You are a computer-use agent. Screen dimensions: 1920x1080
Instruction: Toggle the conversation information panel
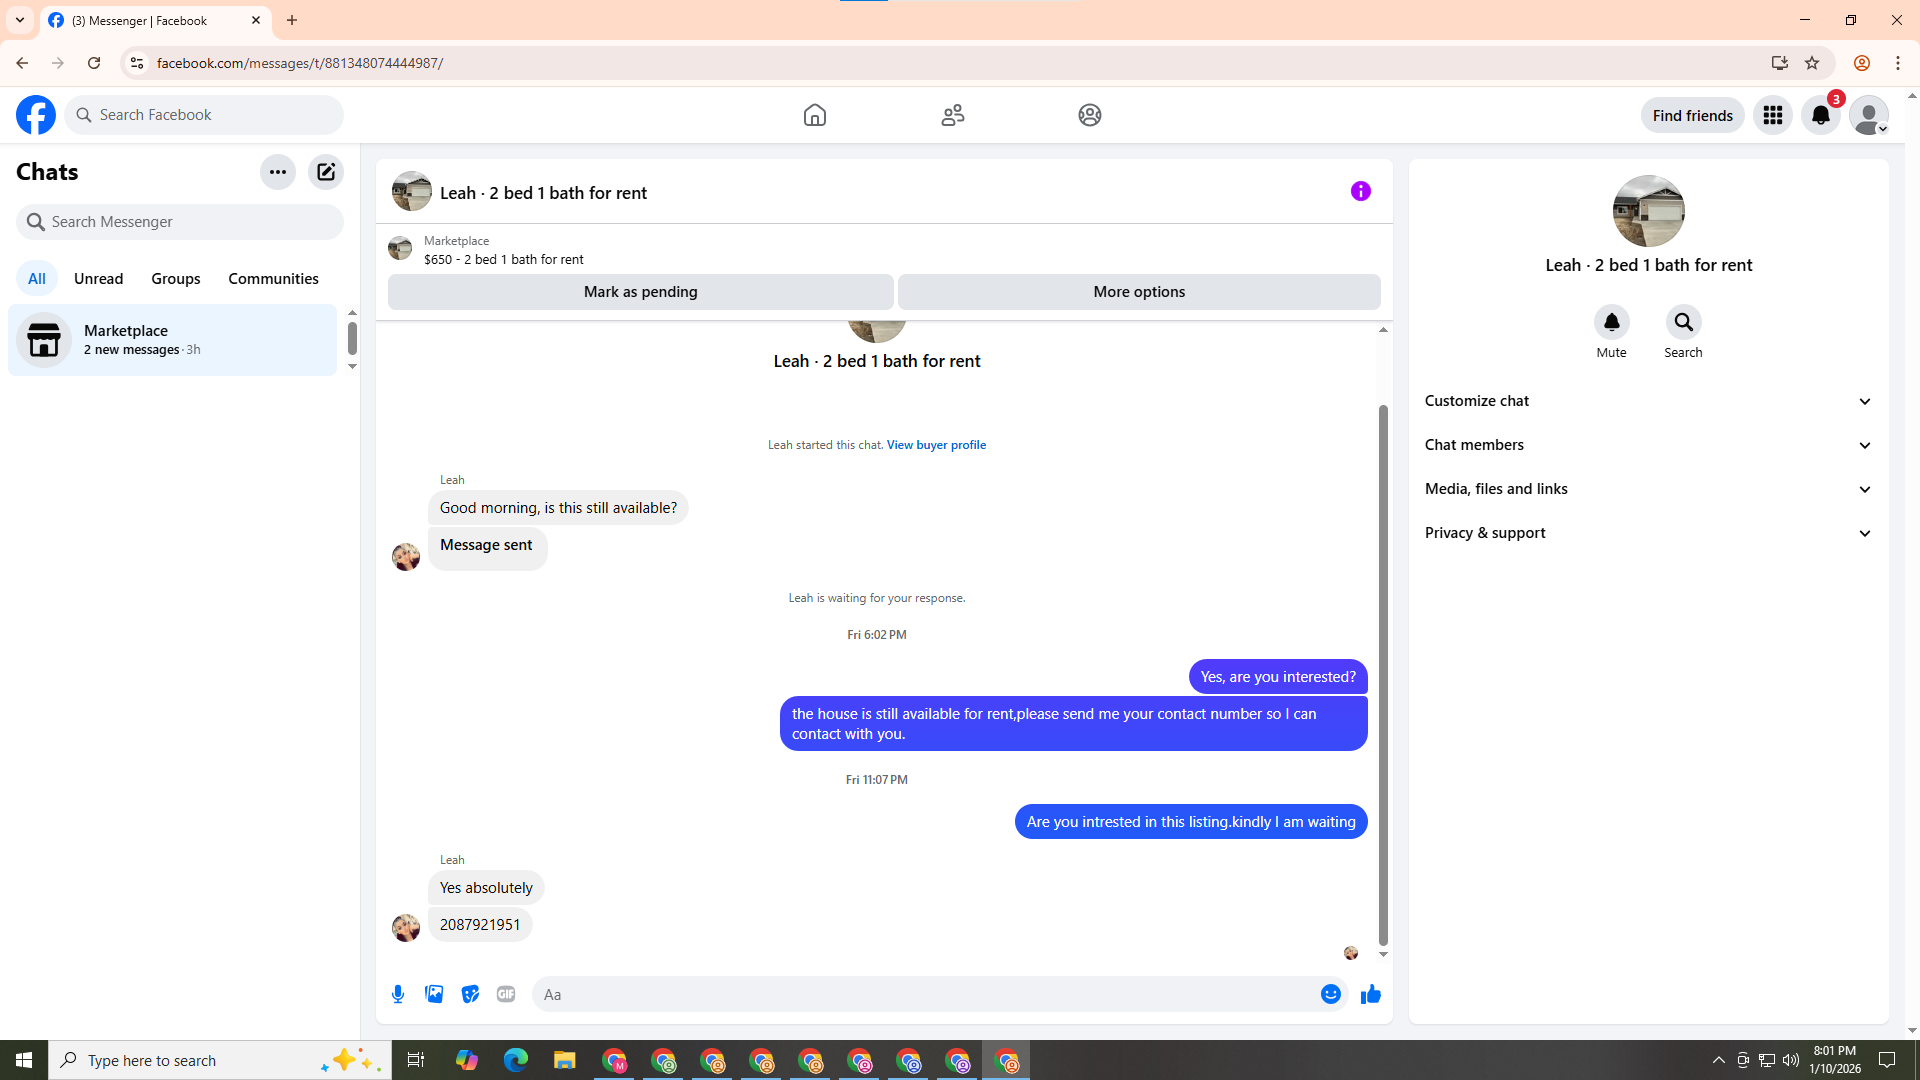(x=1360, y=191)
